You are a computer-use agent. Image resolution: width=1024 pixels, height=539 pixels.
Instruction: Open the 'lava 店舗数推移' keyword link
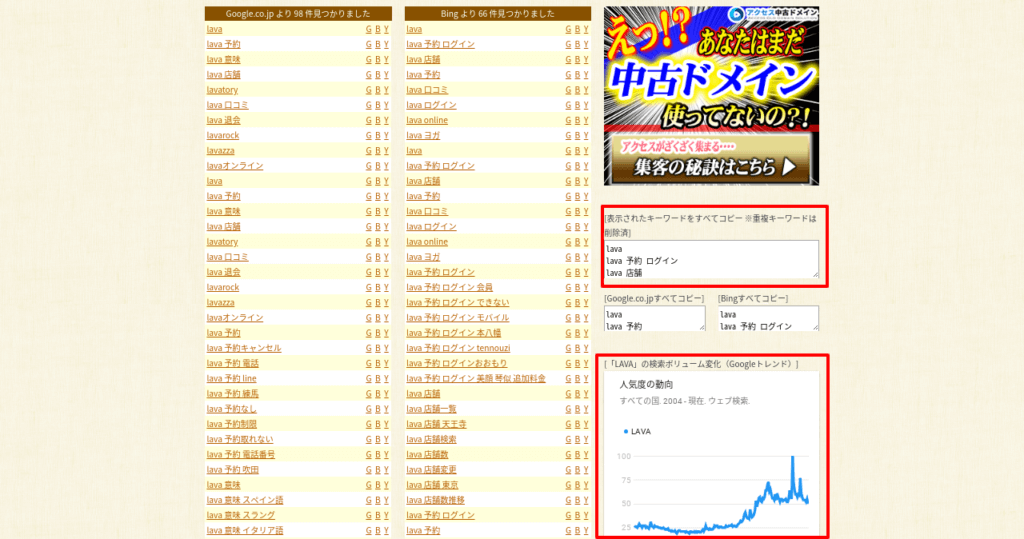435,500
